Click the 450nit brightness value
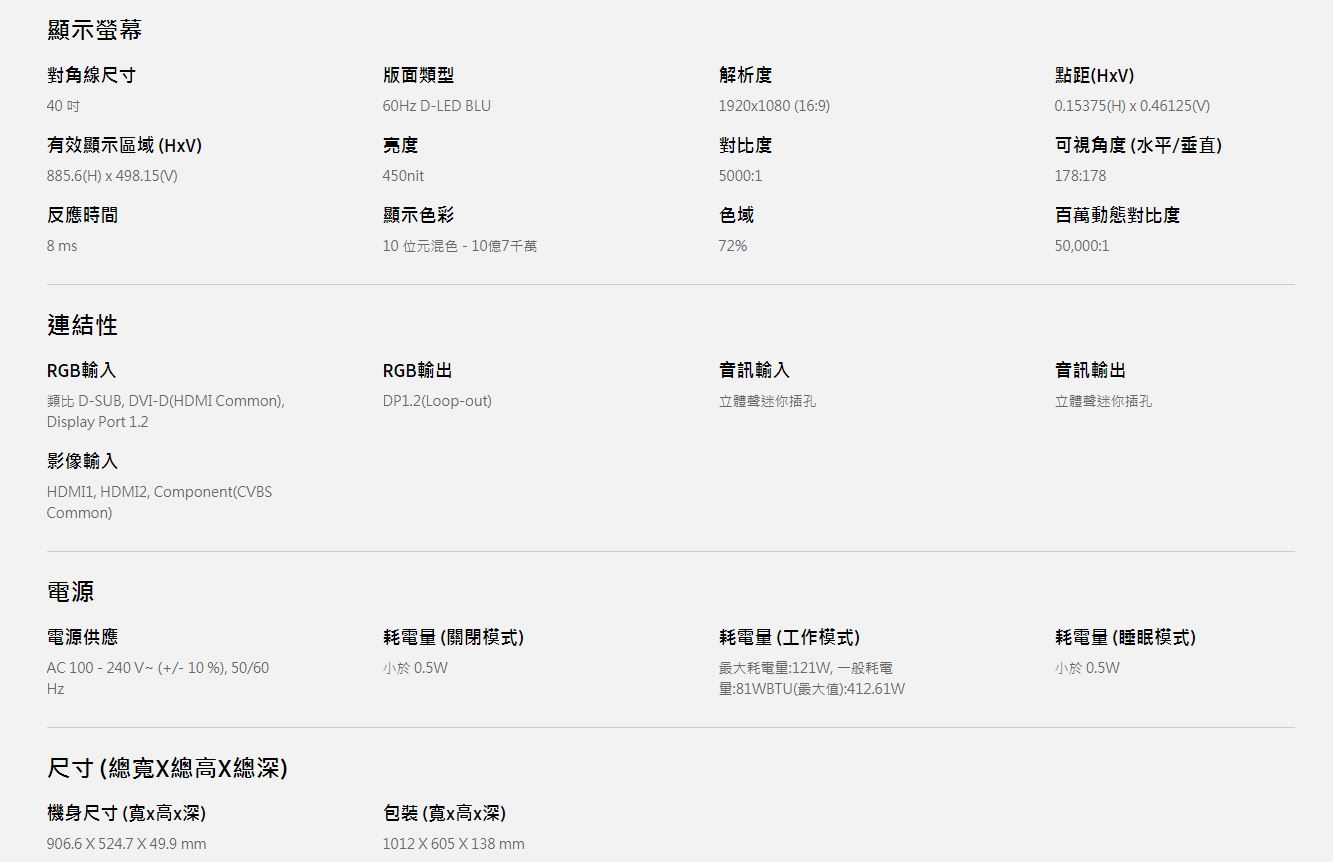Image resolution: width=1333 pixels, height=862 pixels. 403,176
